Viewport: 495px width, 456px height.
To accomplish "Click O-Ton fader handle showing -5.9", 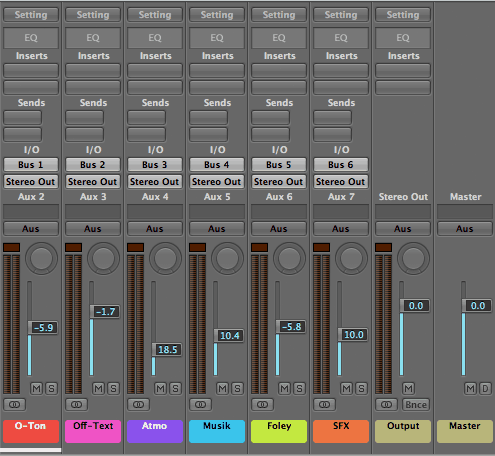I will [43, 328].
